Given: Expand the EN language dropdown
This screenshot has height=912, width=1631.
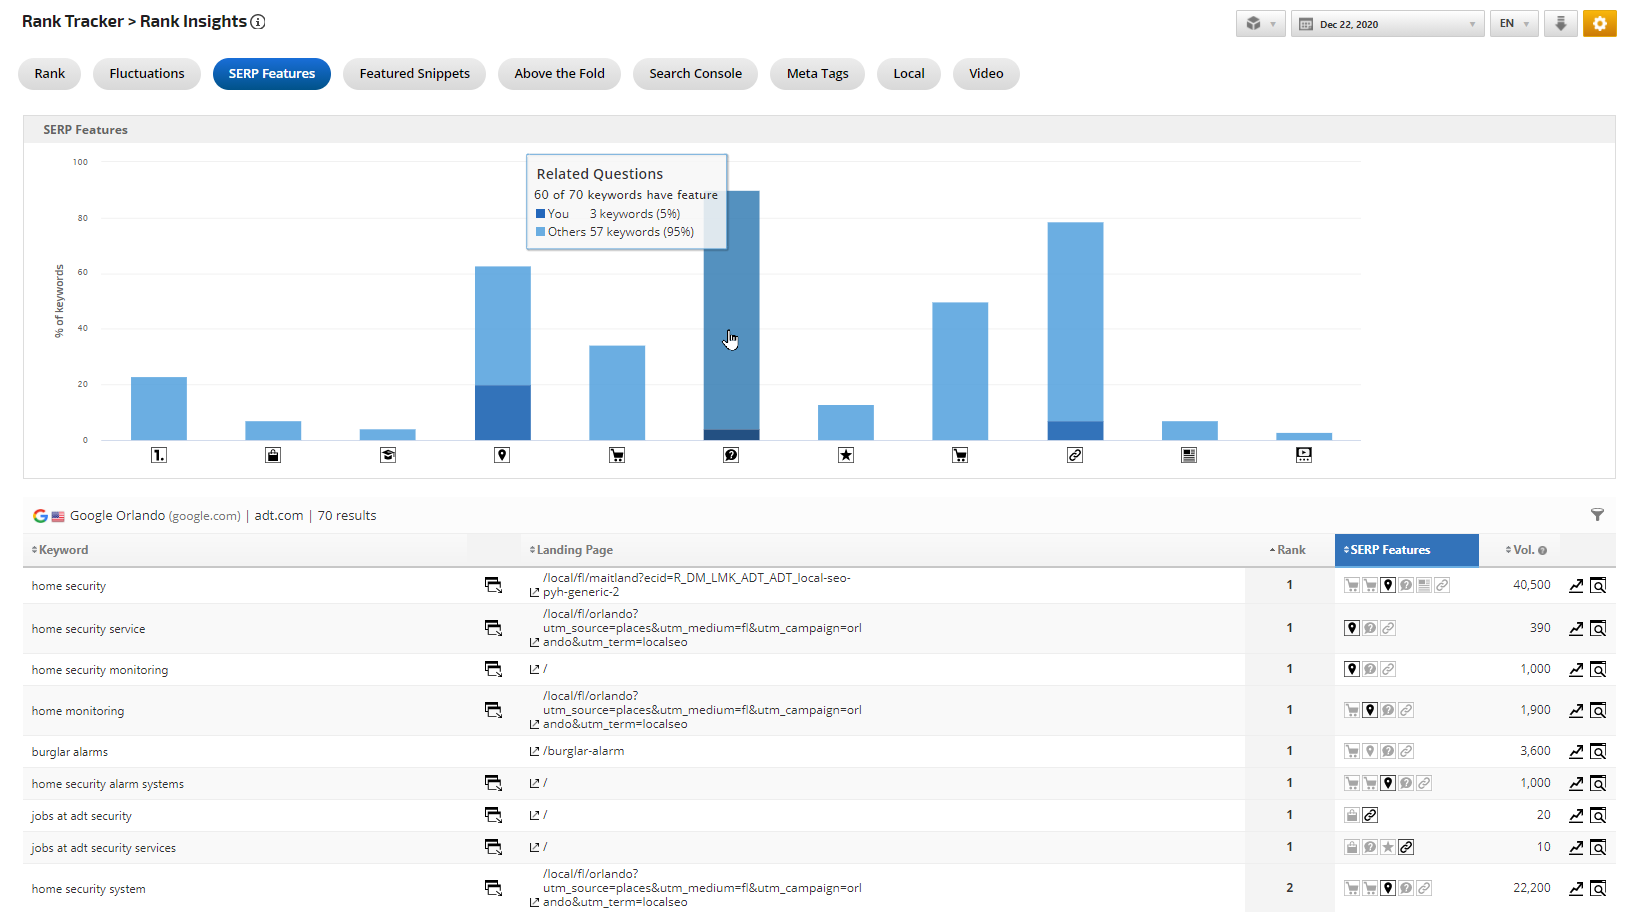Looking at the screenshot, I should (x=1514, y=24).
